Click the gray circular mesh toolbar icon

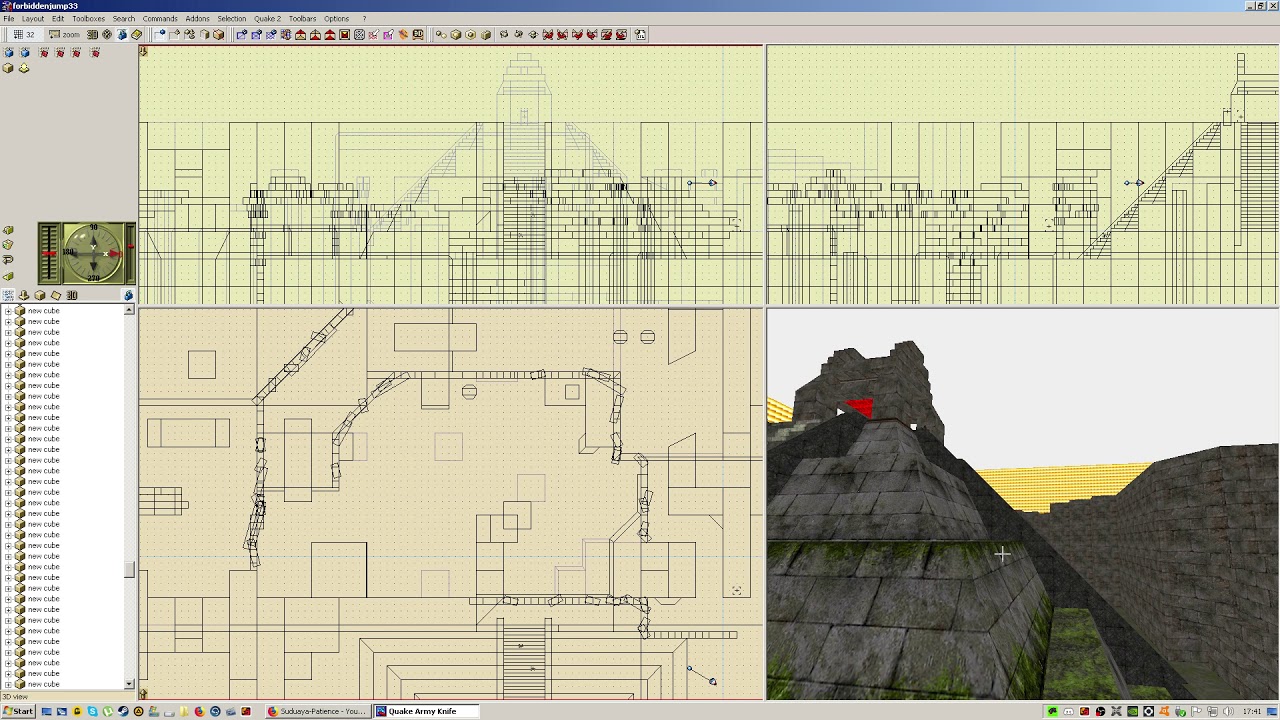click(x=359, y=34)
